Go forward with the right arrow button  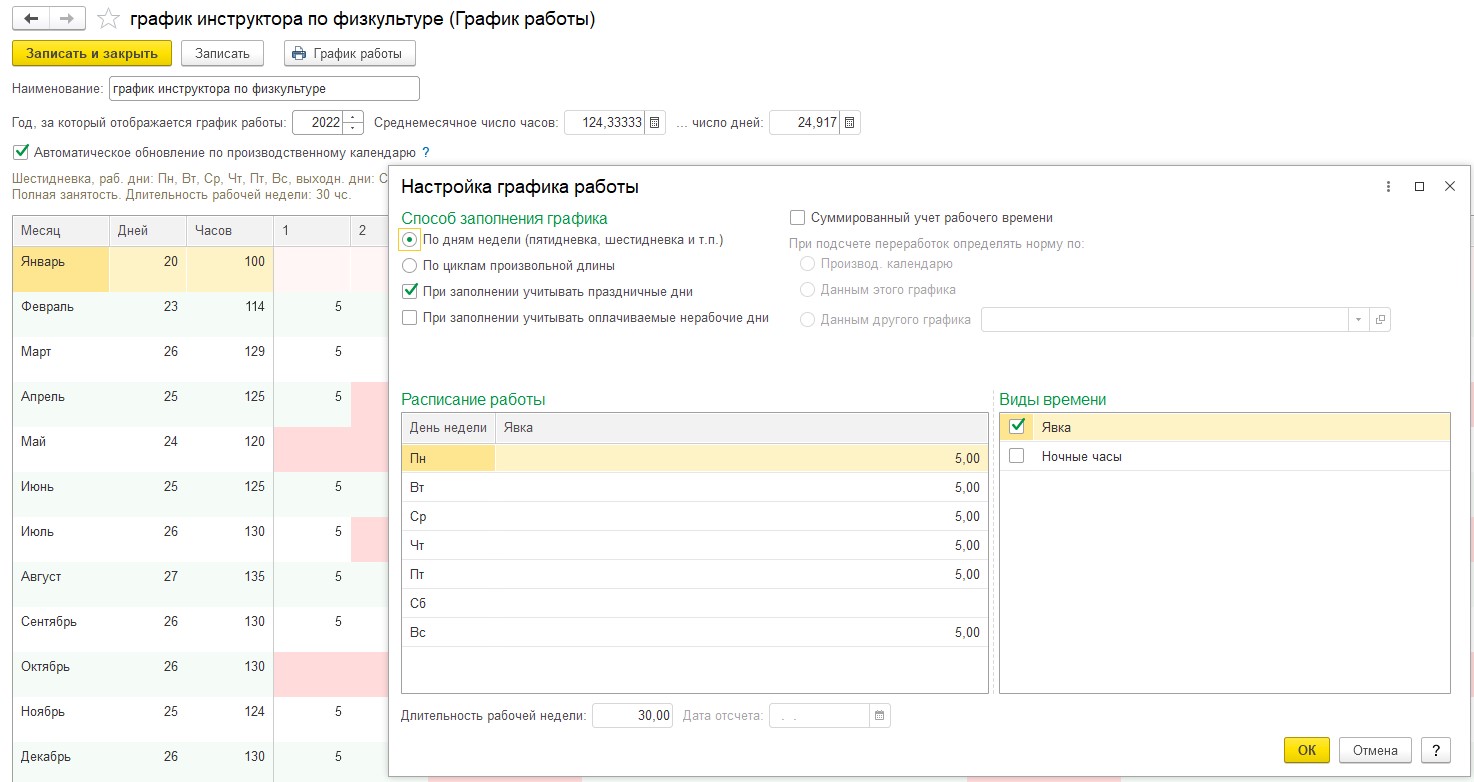[67, 19]
